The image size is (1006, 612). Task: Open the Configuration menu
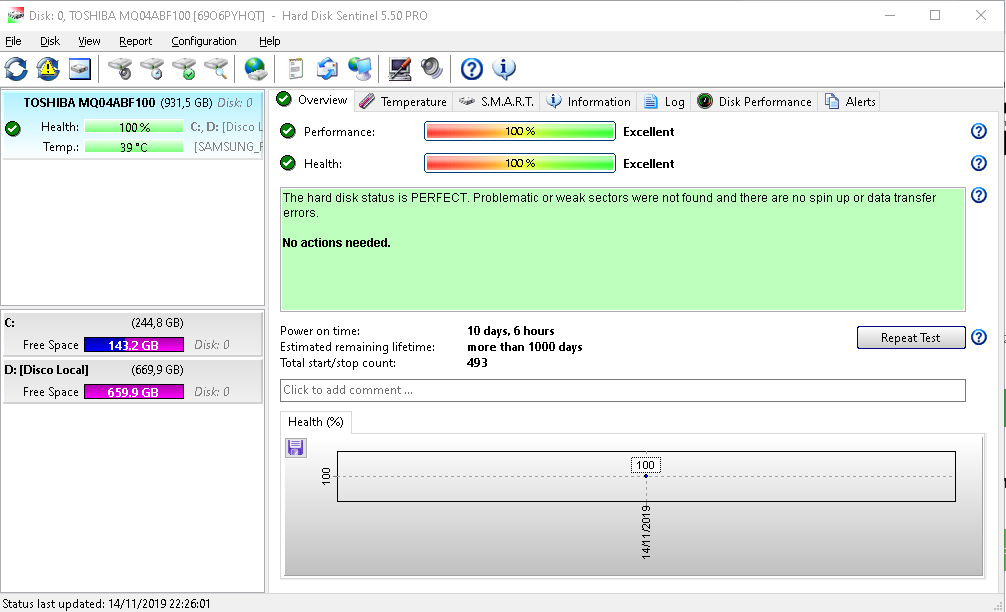point(204,41)
